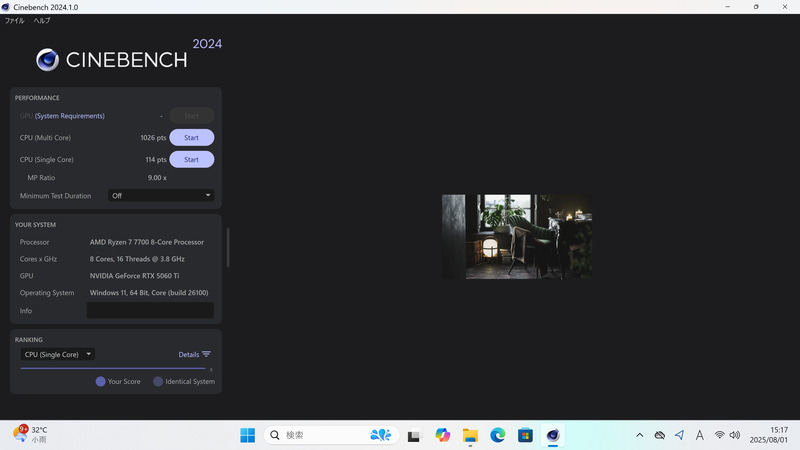Open the GPU System Requirements link
Viewport: 800px width, 450px height.
coord(69,116)
